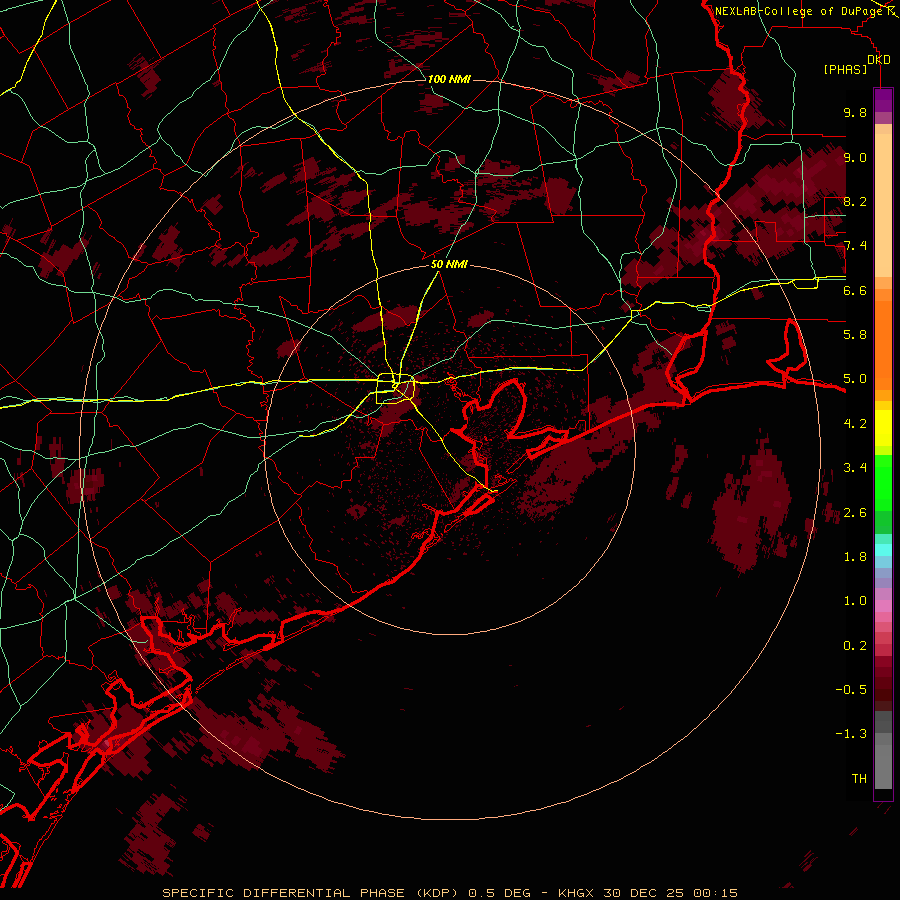Click the NEXLAB-College of DuPage label
The width and height of the screenshot is (900, 900).
pos(798,11)
